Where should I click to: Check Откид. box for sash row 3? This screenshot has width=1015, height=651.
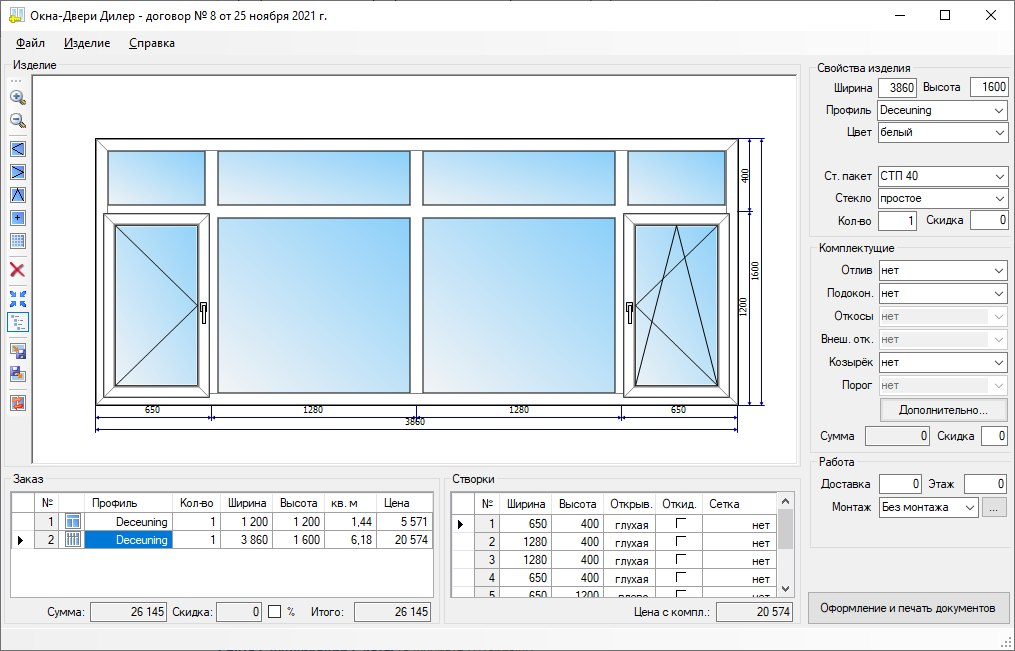681,560
